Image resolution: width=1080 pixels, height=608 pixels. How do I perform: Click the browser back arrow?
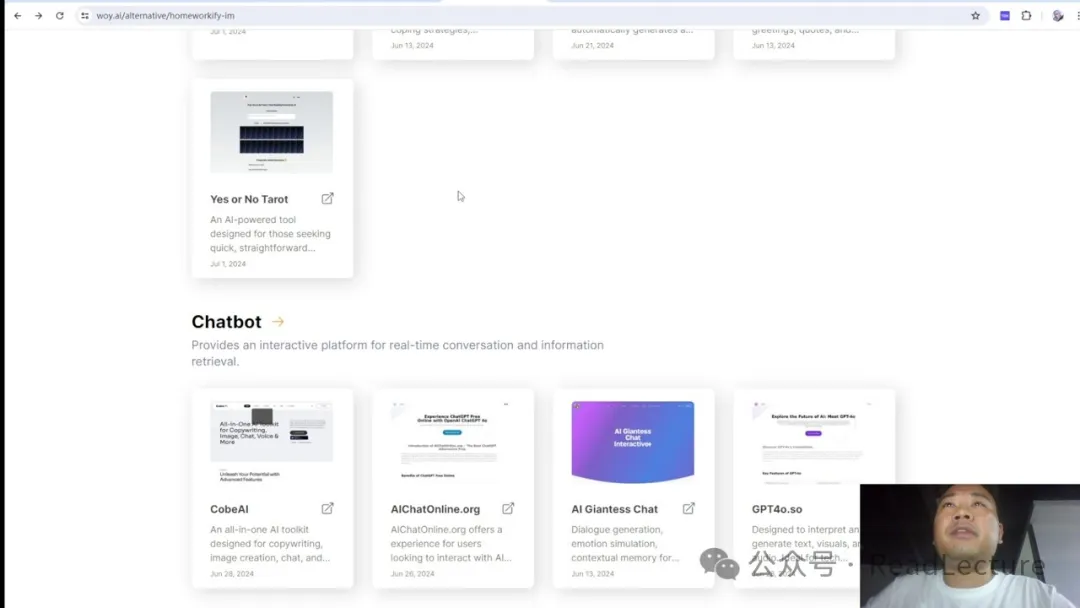point(17,16)
